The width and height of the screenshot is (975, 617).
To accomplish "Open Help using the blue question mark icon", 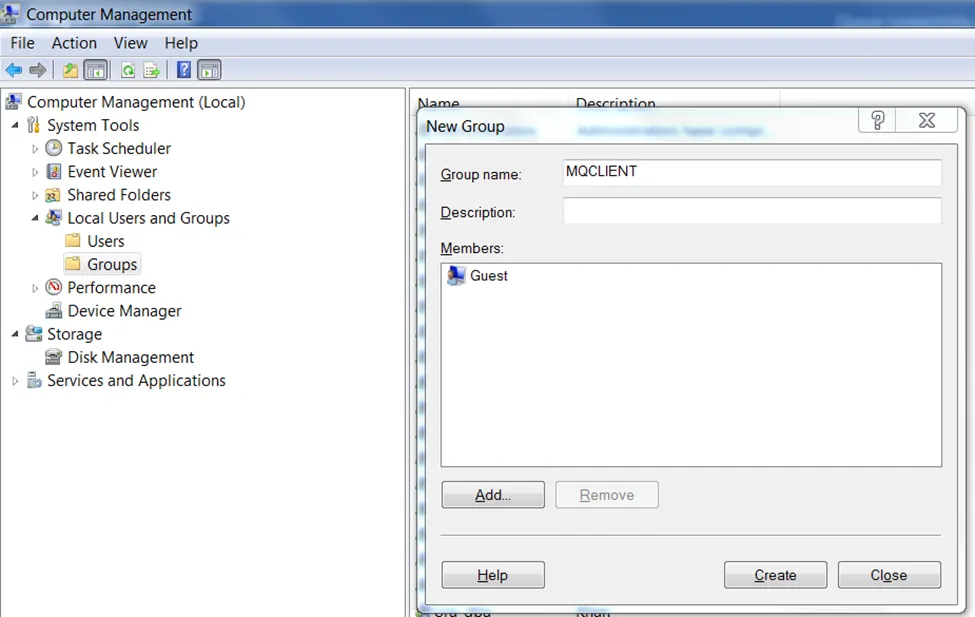I will 183,69.
